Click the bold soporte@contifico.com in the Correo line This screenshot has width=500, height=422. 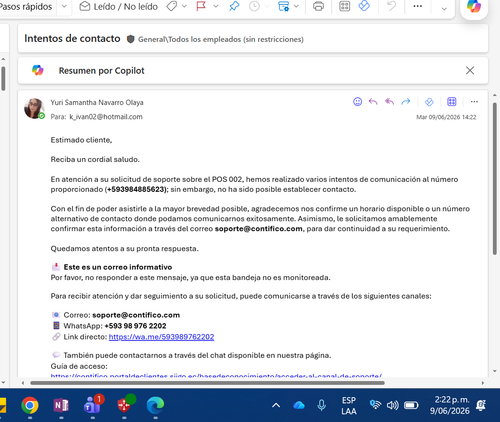[136, 315]
